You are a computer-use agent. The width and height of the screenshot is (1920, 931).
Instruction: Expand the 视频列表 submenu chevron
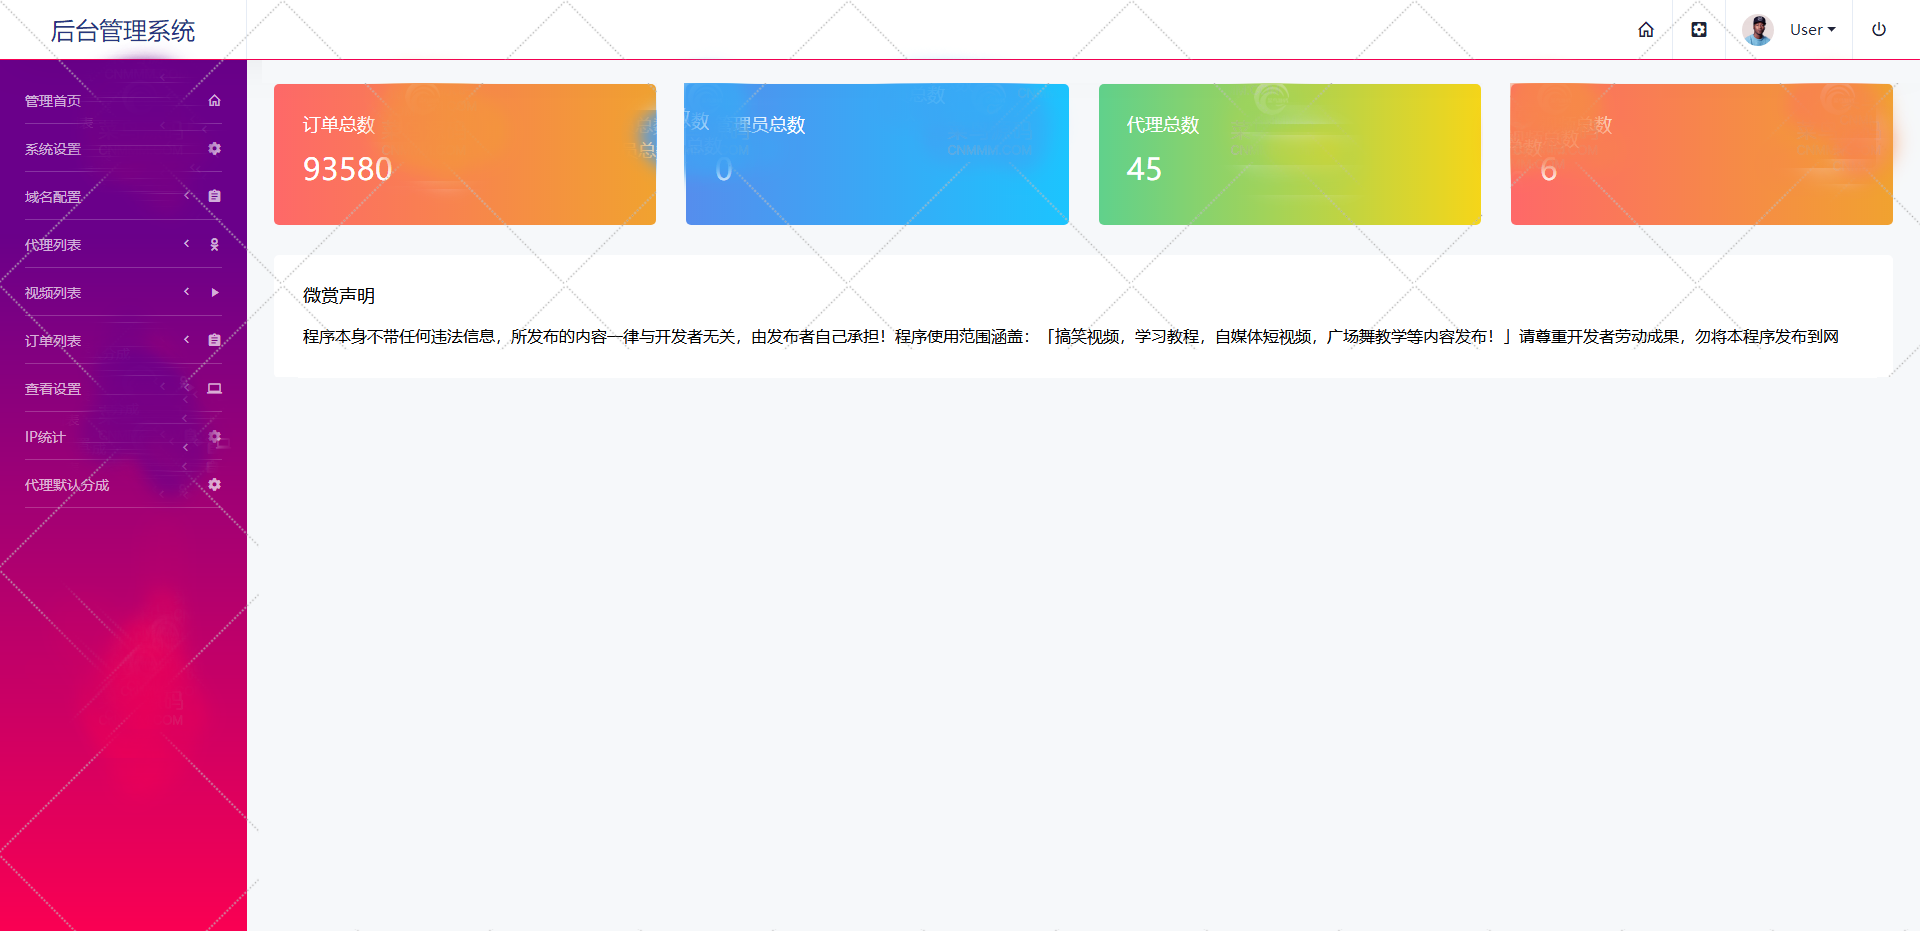(187, 292)
